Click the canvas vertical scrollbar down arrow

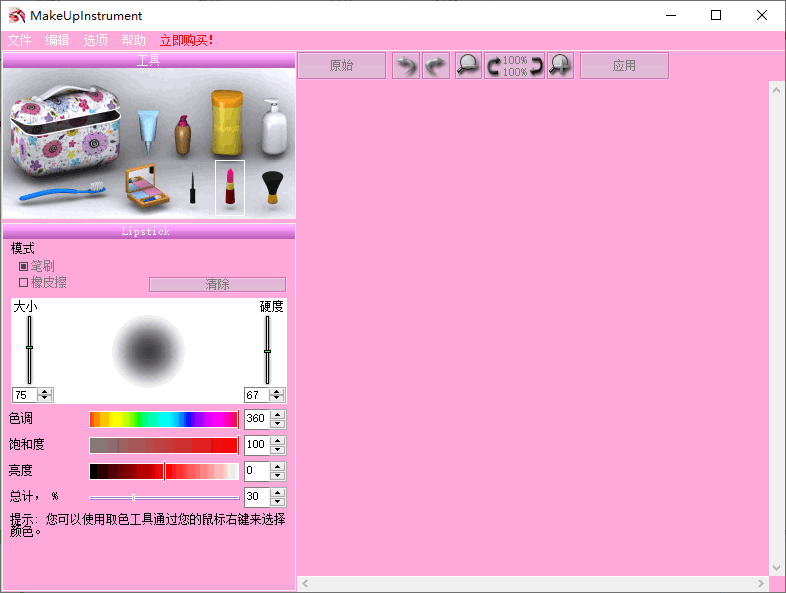click(776, 567)
